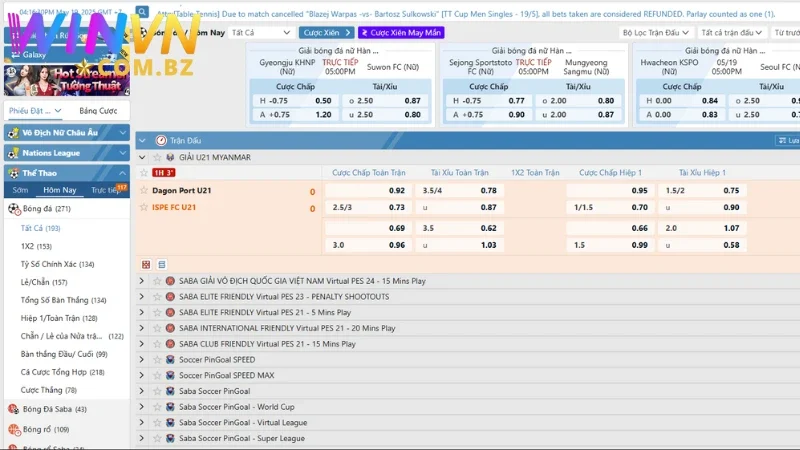Expand the Saba Soccer PinGoal - World Cup row
This screenshot has width=800, height=450.
tap(142, 407)
